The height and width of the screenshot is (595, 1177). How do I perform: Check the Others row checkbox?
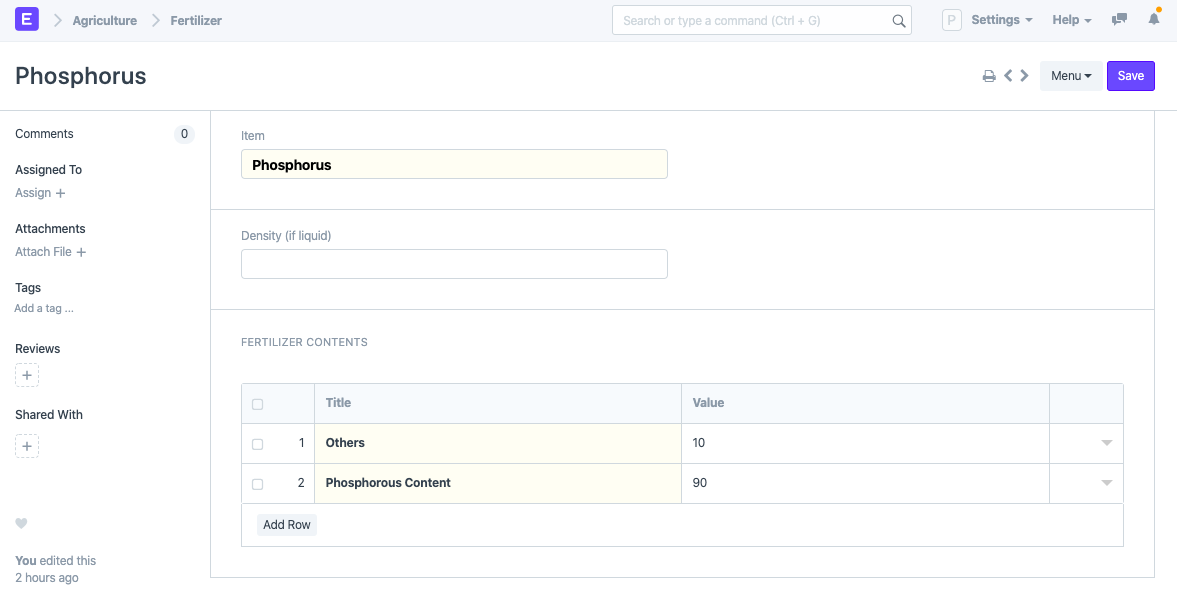(x=257, y=444)
